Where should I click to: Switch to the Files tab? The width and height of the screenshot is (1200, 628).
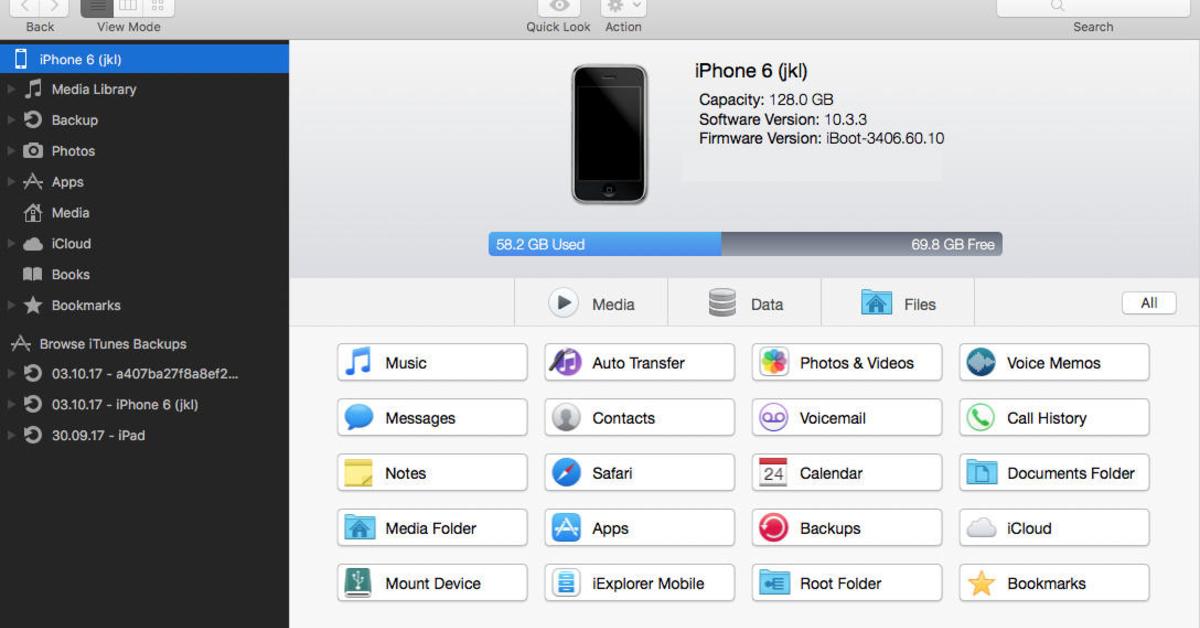tap(898, 303)
